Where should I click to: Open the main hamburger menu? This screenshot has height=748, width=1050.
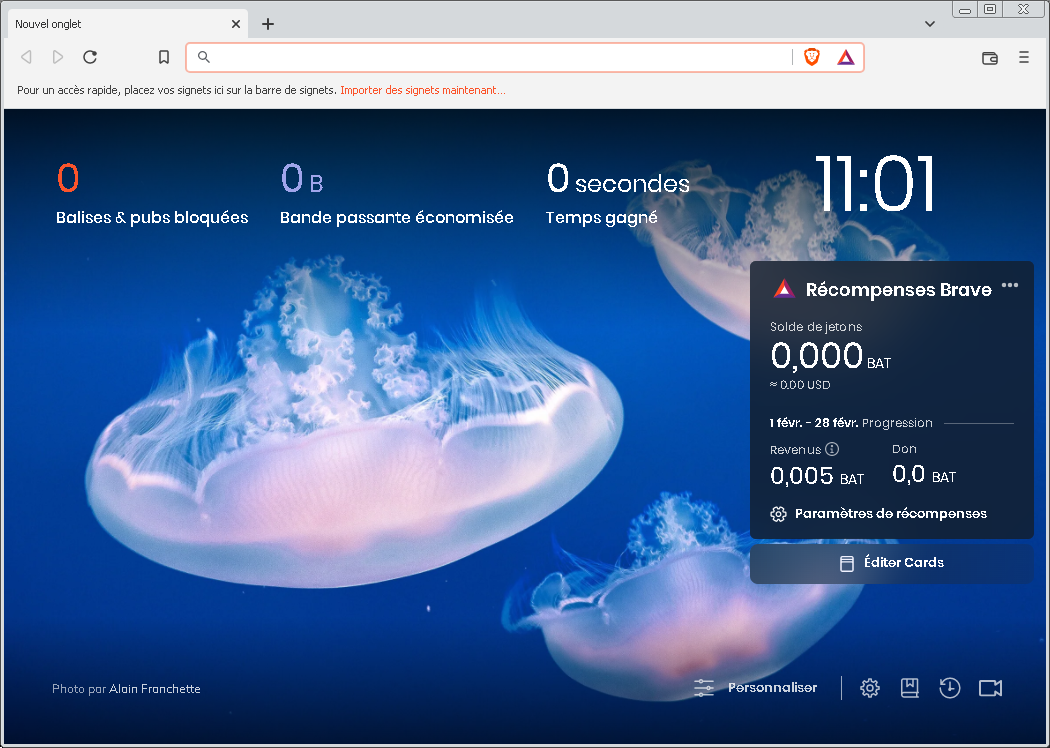[x=1024, y=57]
